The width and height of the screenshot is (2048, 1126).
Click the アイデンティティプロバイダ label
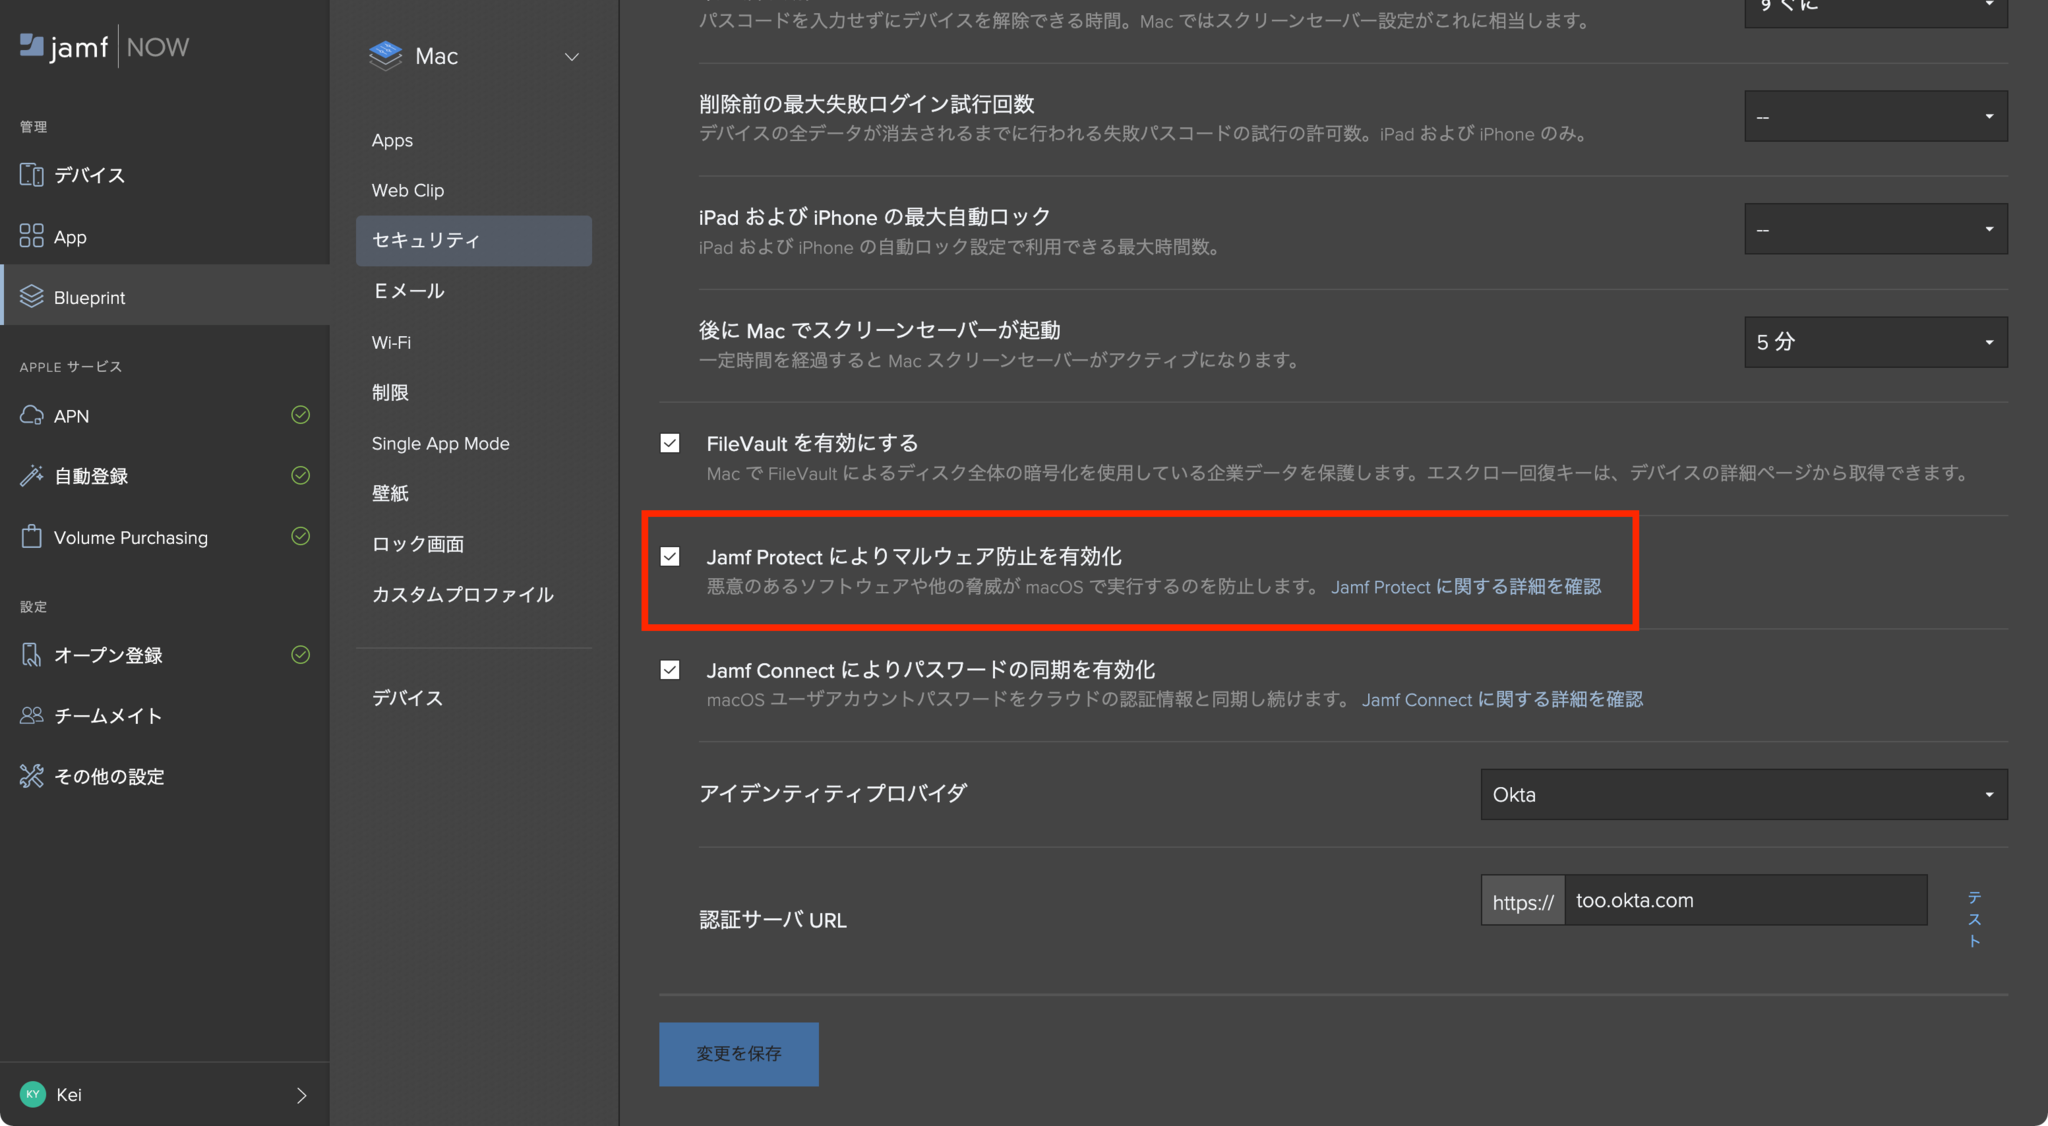point(833,793)
